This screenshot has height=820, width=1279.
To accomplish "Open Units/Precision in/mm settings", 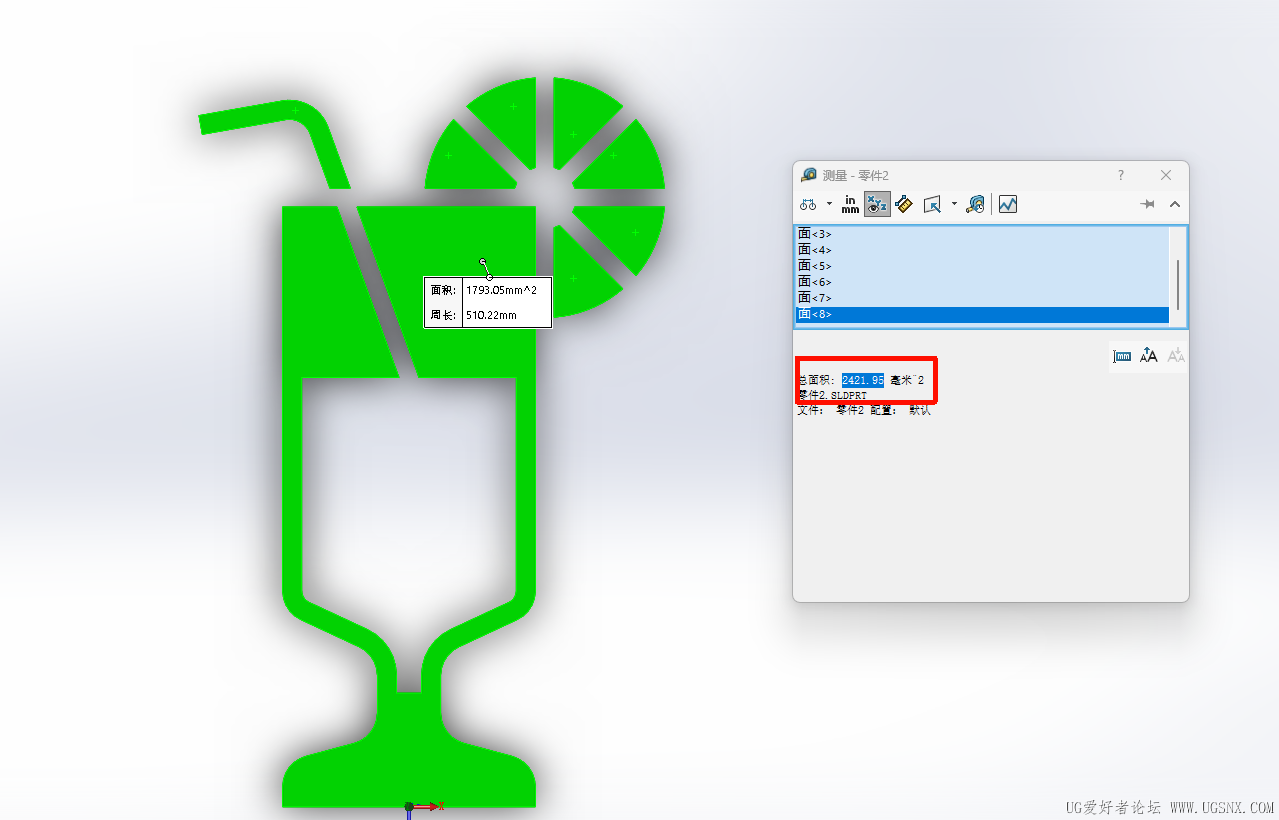I will 850,204.
